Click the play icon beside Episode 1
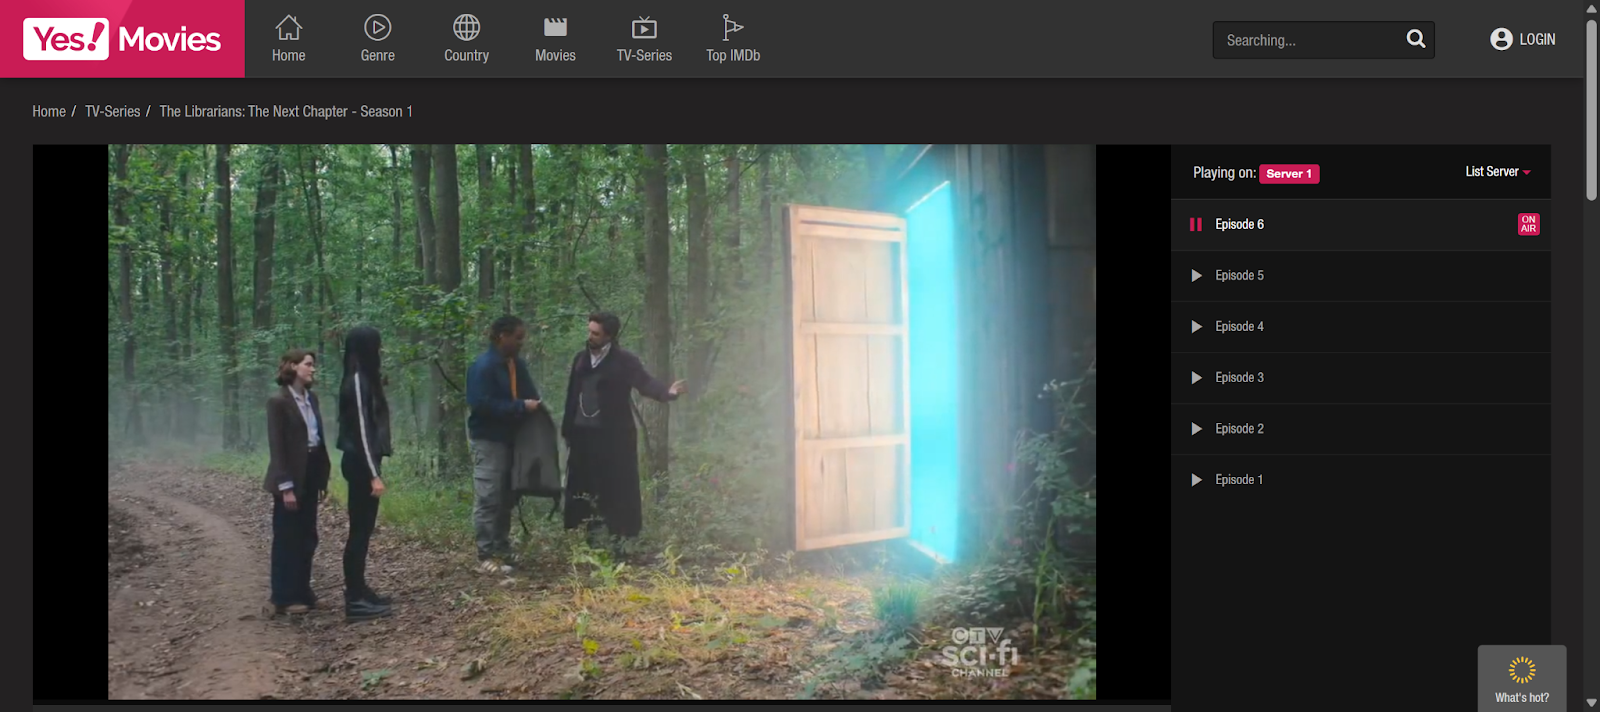 (1196, 480)
